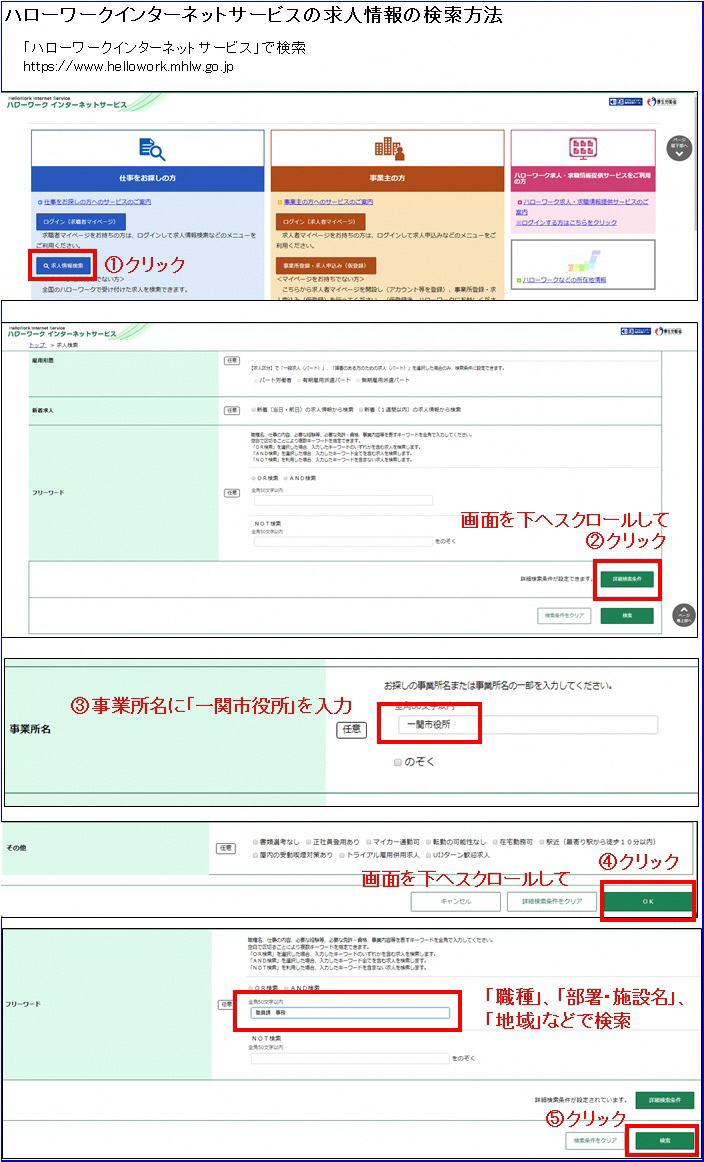
Task: Click the employer building icon
Action: point(388,150)
